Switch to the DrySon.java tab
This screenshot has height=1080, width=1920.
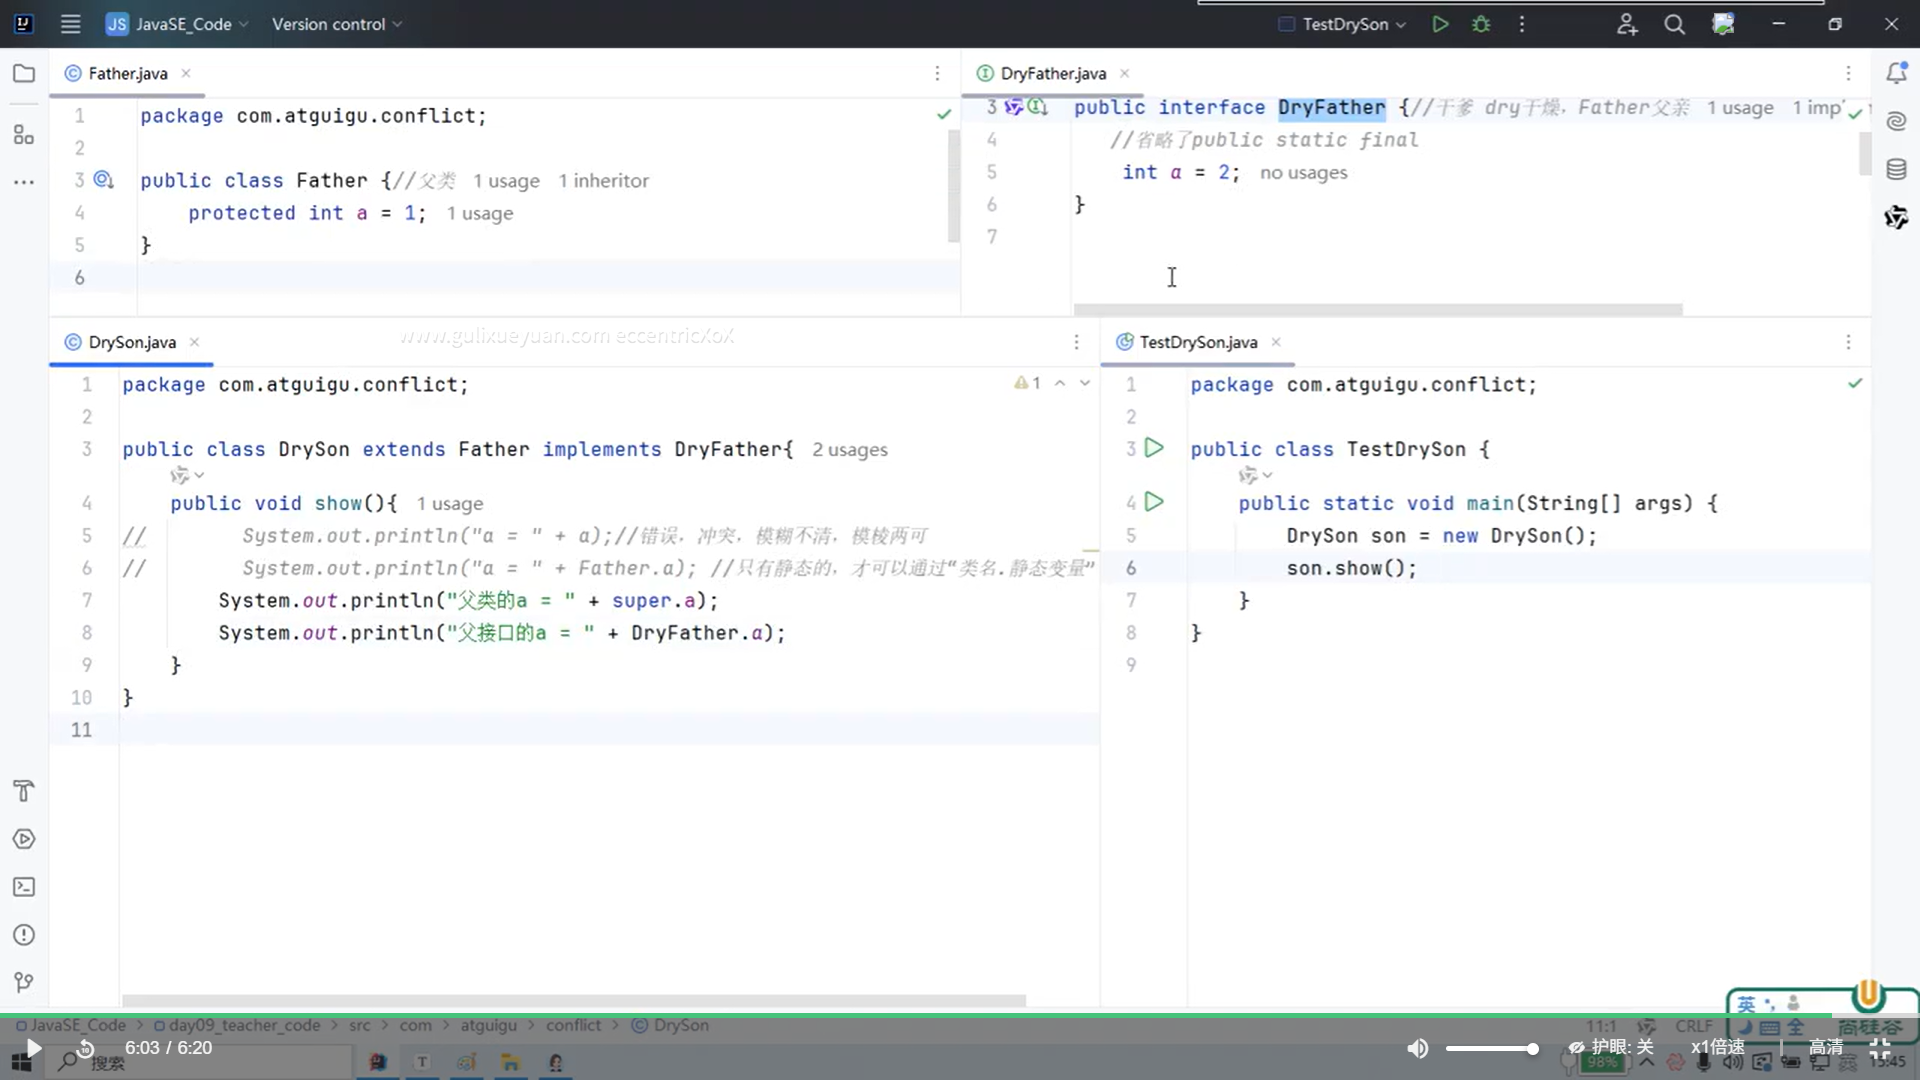point(131,342)
